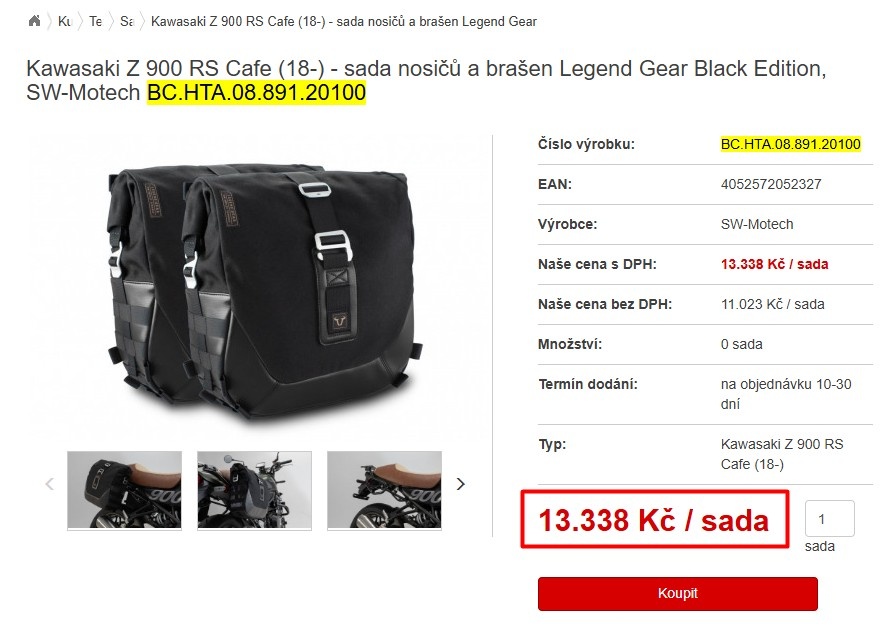
Task: Show previous thumbnails with left chevron arrow
Action: 50,484
